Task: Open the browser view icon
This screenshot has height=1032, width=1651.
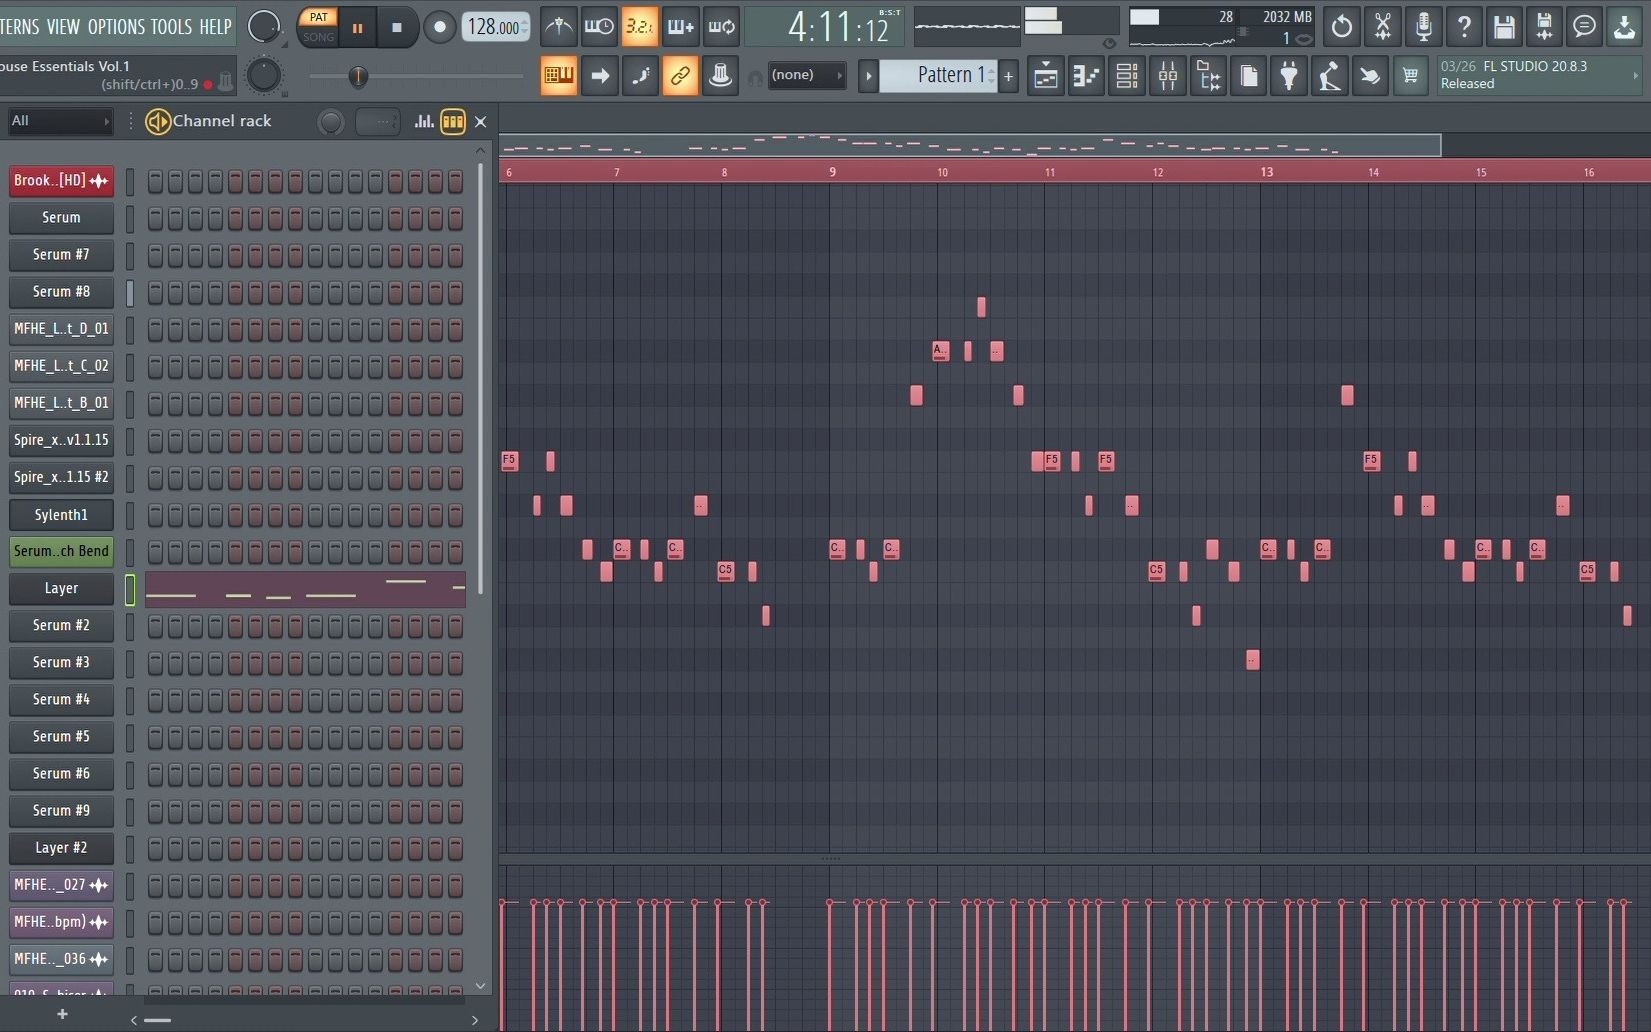Action: (1208, 76)
